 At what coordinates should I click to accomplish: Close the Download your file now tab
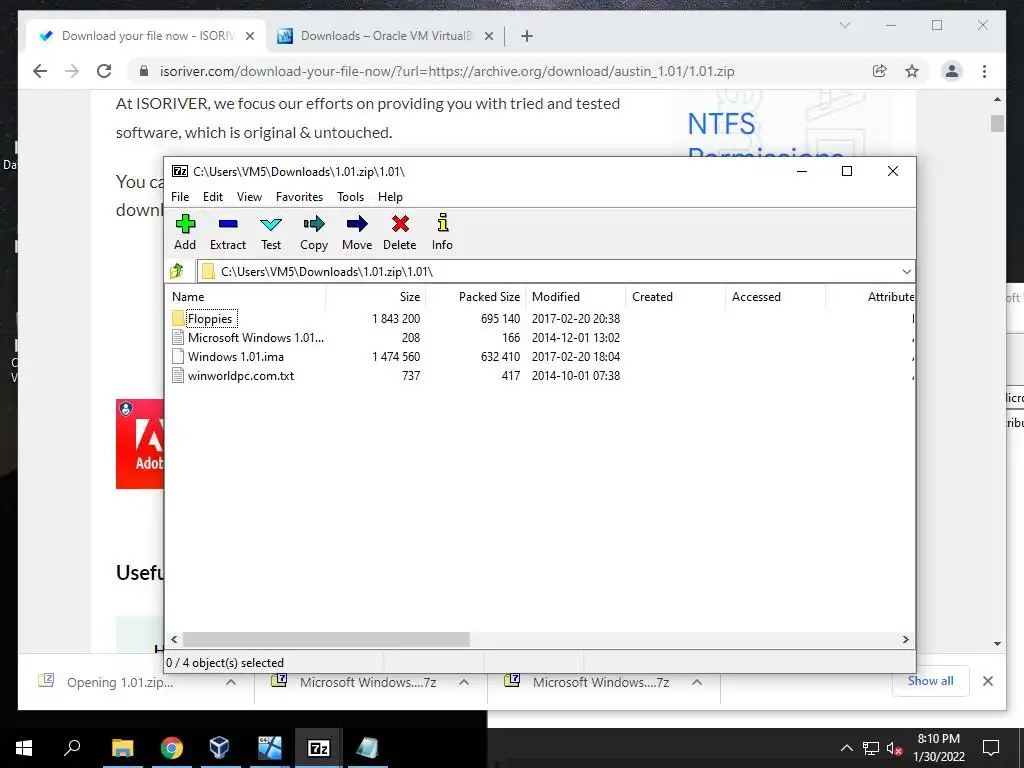point(249,36)
